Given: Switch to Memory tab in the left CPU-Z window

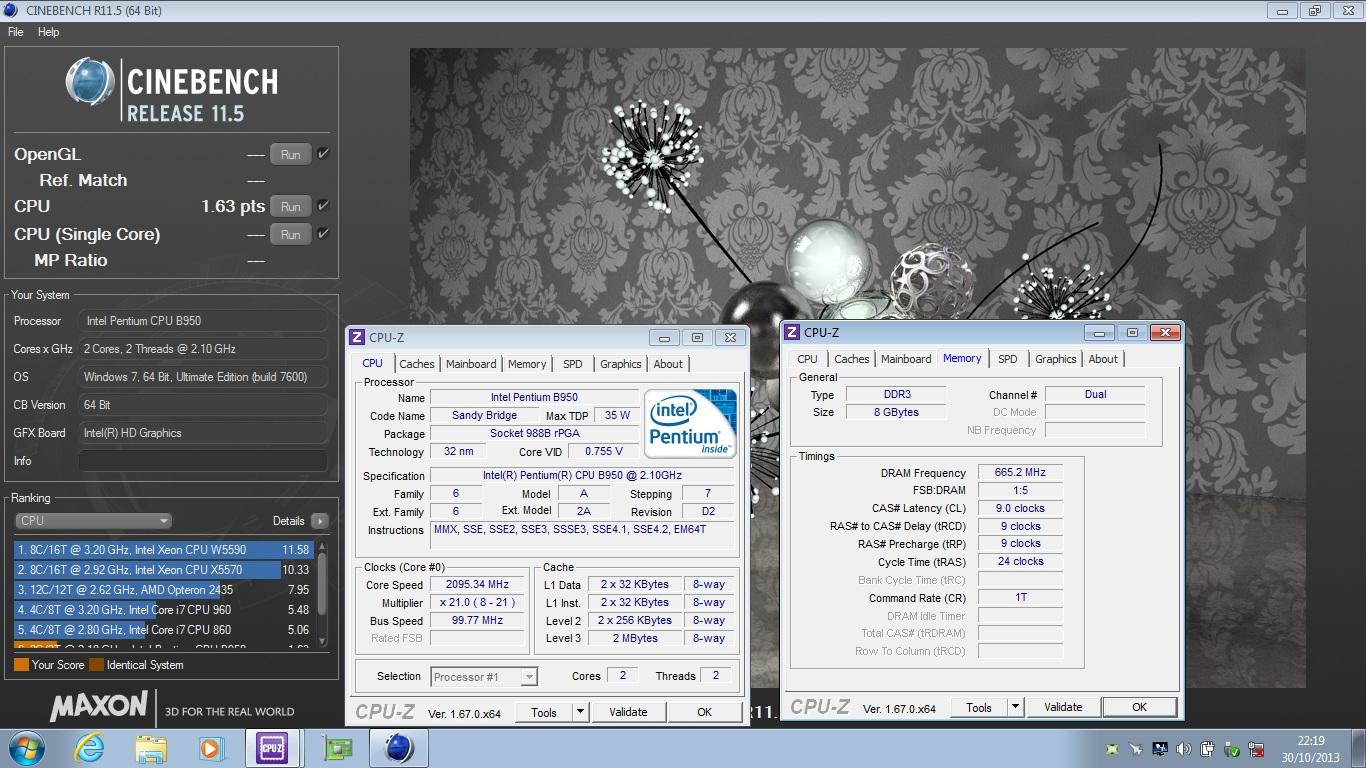Looking at the screenshot, I should [x=527, y=364].
